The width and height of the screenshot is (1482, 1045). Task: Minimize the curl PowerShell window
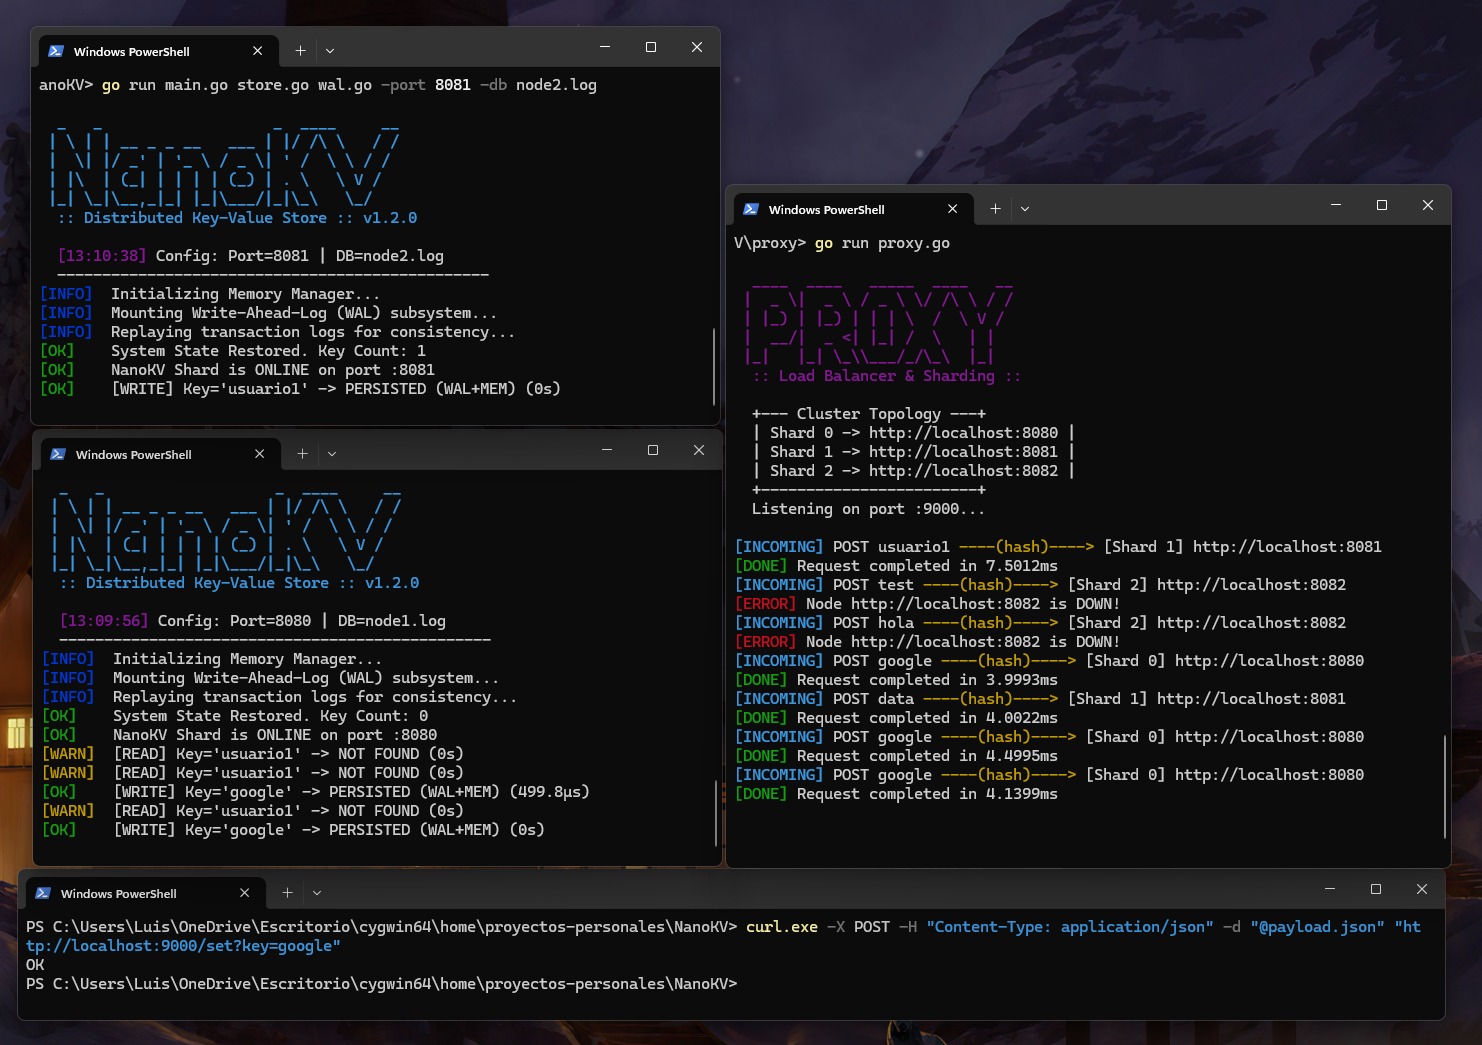coord(1330,889)
